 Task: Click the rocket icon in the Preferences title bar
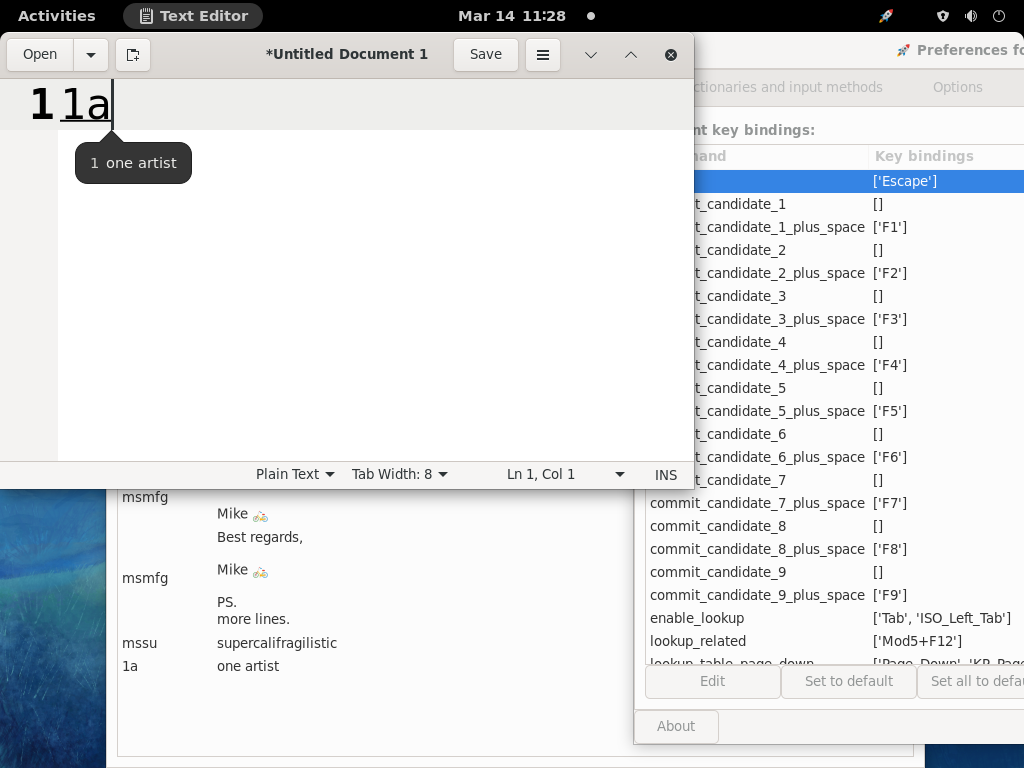coord(903,50)
